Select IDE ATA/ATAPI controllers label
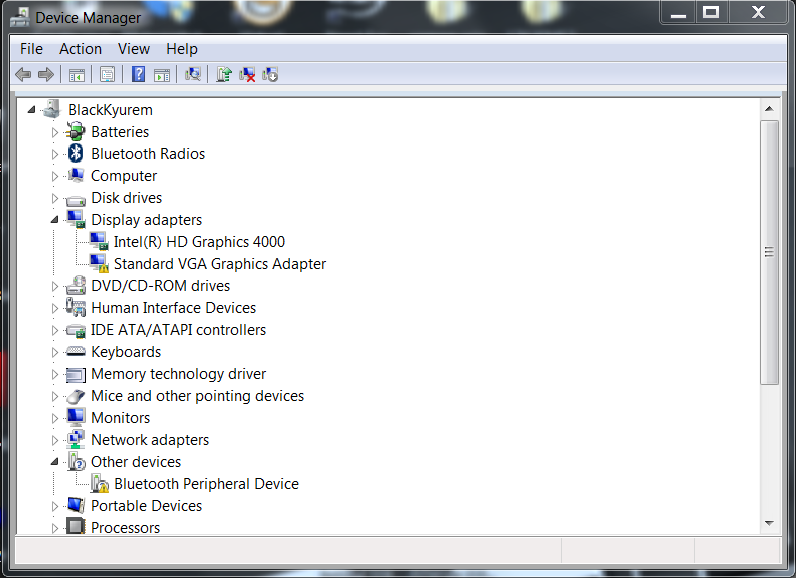The image size is (796, 578). pos(178,330)
